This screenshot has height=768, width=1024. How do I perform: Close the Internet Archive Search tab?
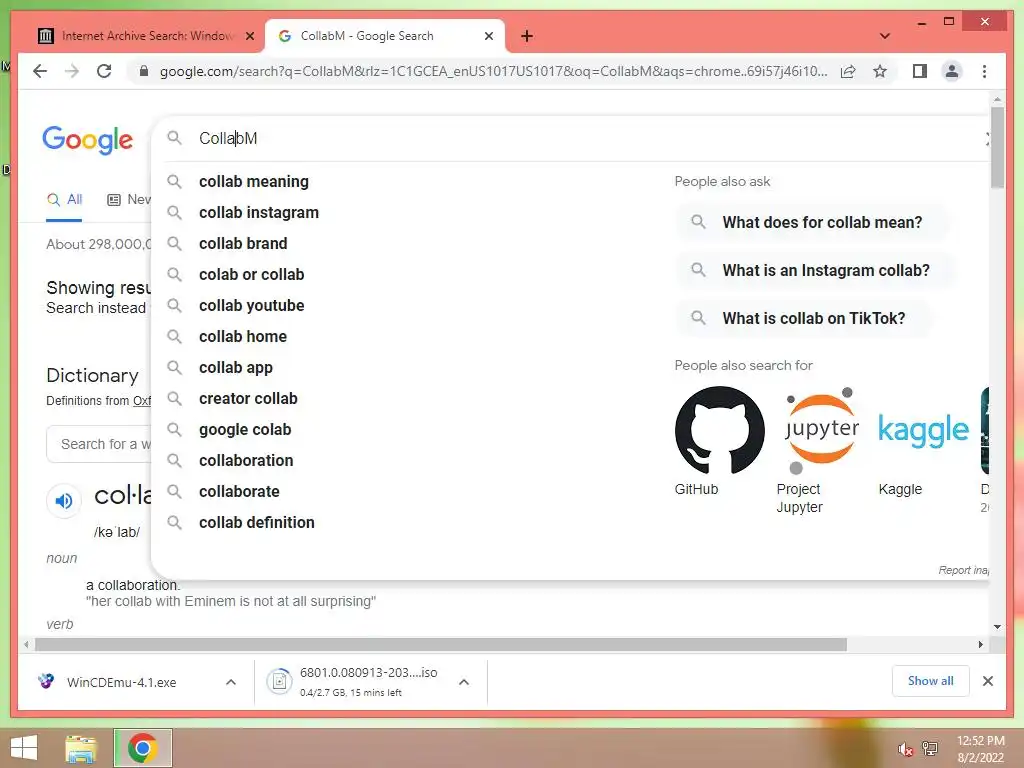click(249, 36)
